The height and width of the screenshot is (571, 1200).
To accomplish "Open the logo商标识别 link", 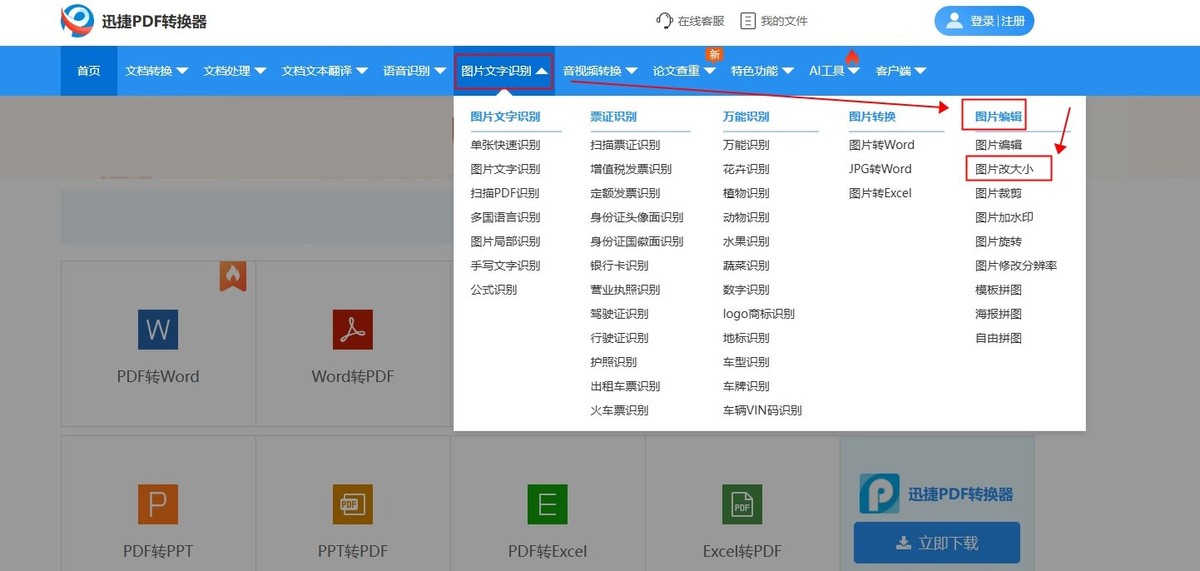I will point(759,313).
